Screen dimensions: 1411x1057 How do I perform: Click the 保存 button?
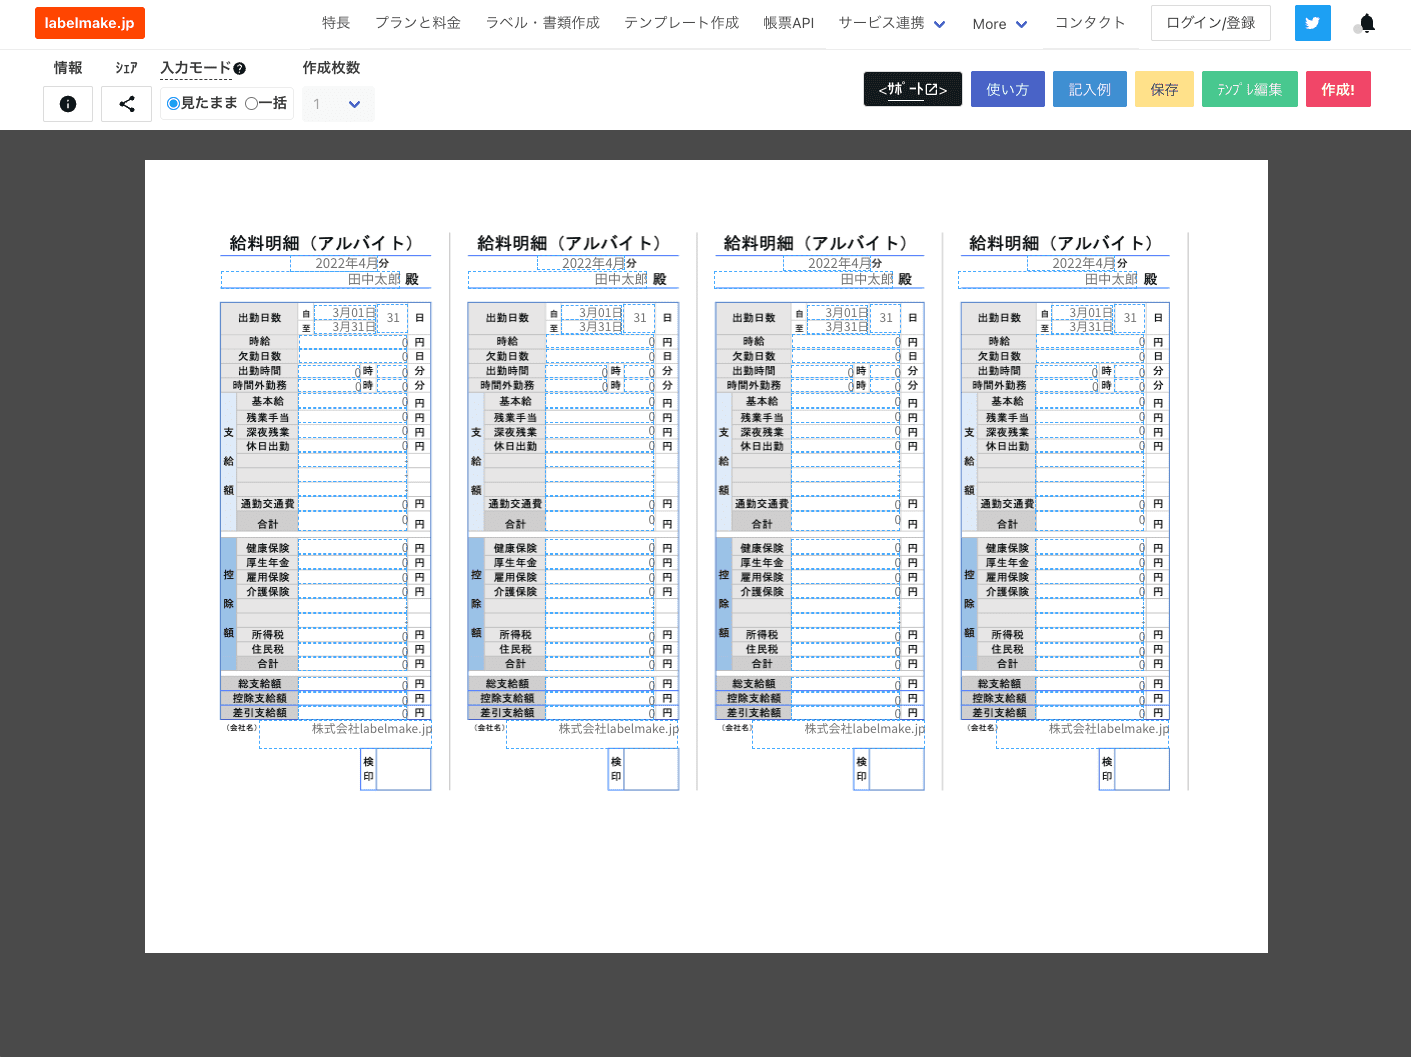[x=1164, y=89]
